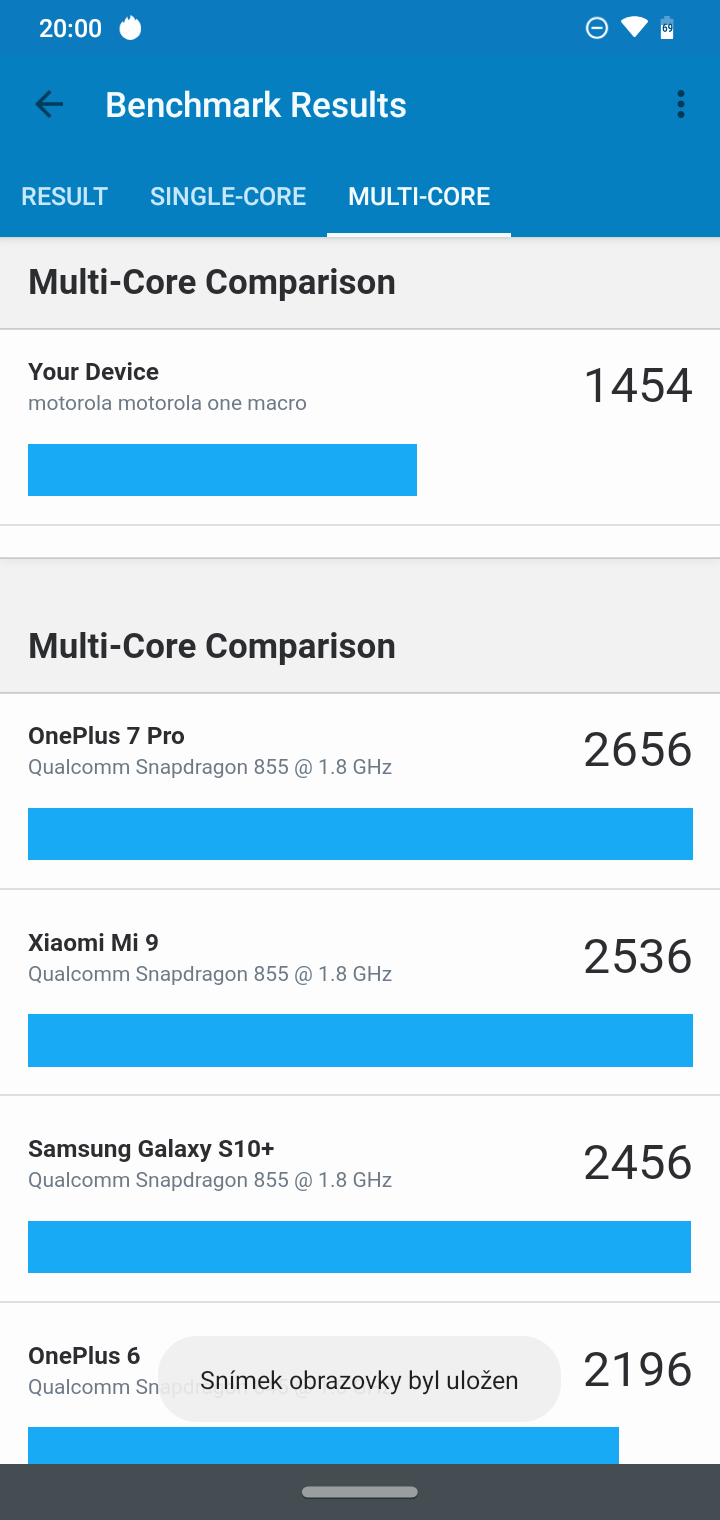
Task: Tap the back arrow icon
Action: pyautogui.click(x=49, y=105)
